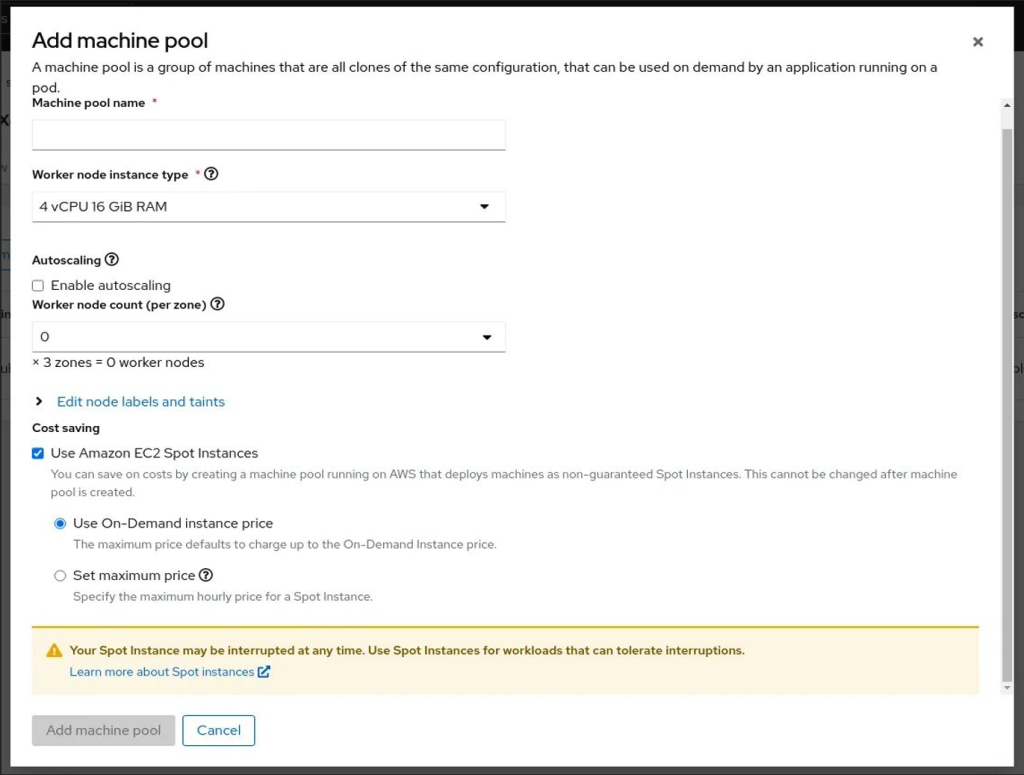Select the Set maximum price option
This screenshot has width=1024, height=775.
[x=60, y=575]
